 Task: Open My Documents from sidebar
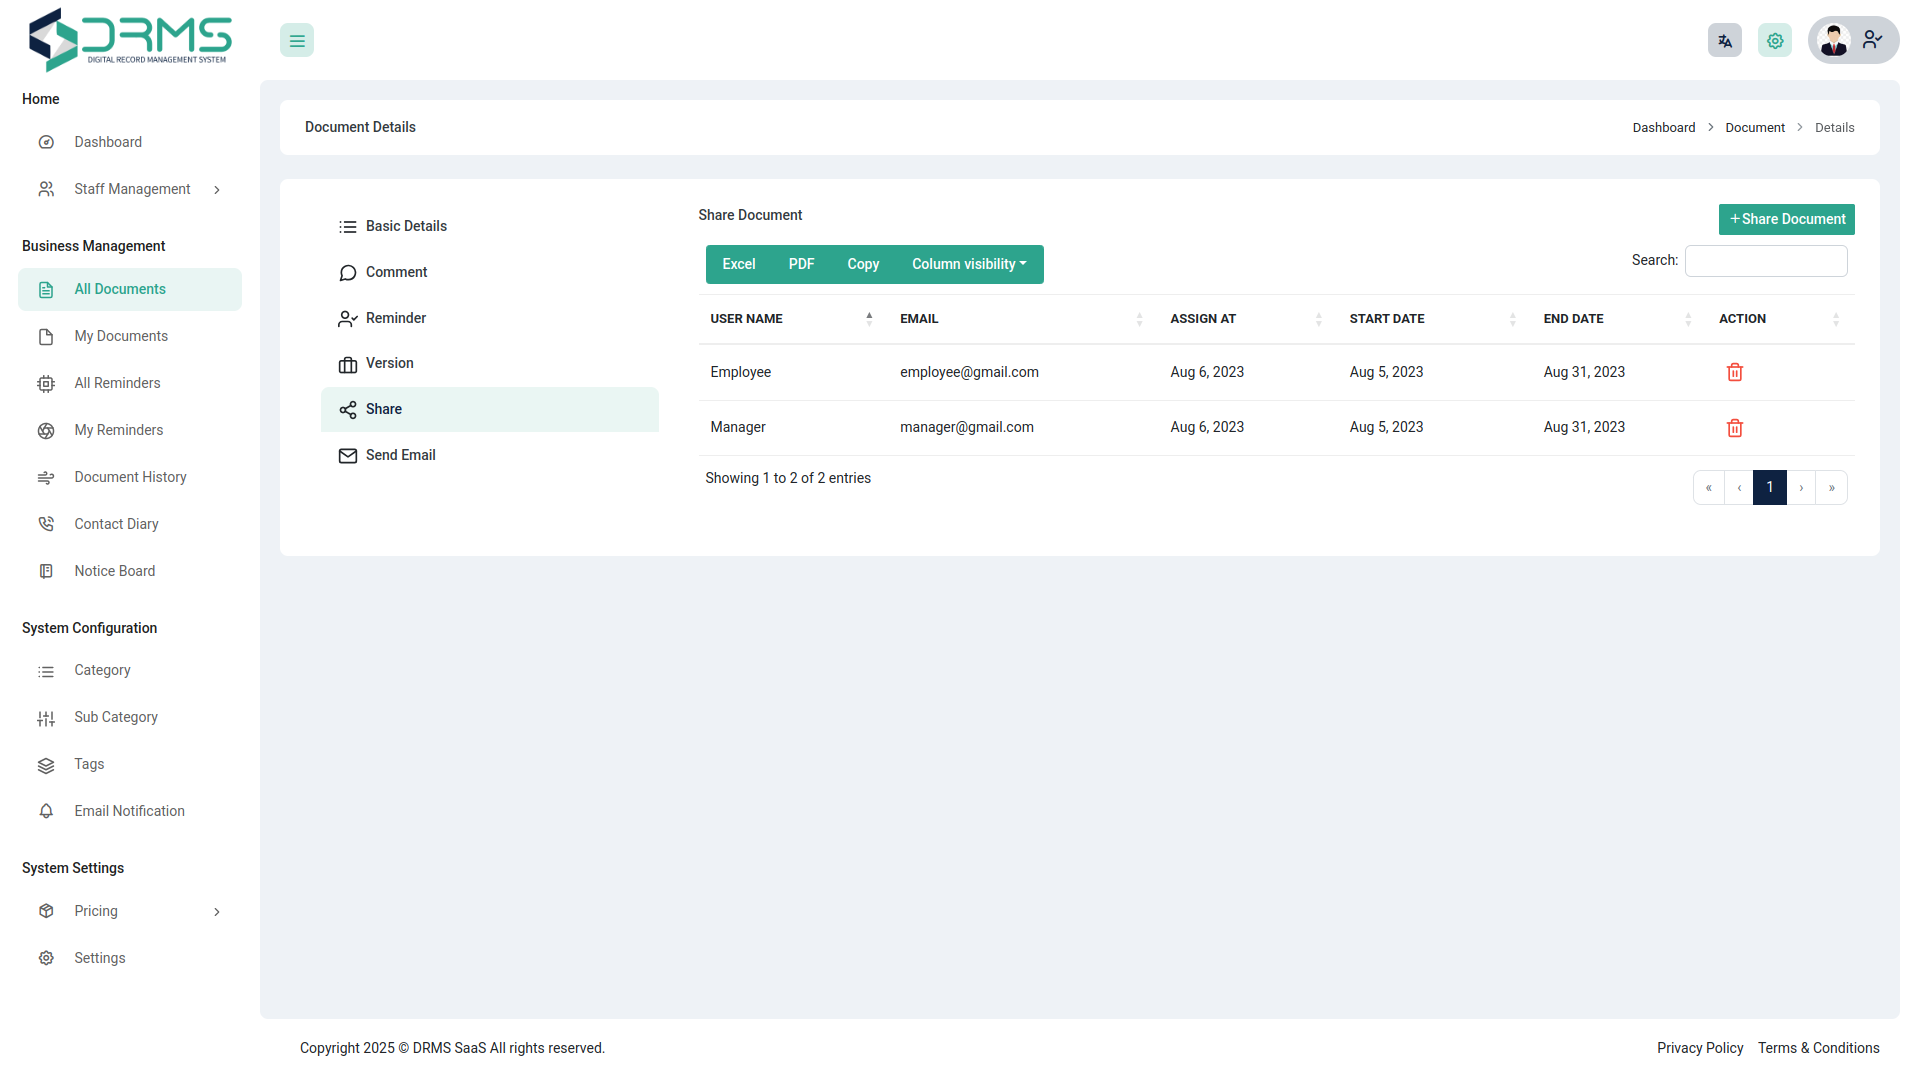[120, 336]
